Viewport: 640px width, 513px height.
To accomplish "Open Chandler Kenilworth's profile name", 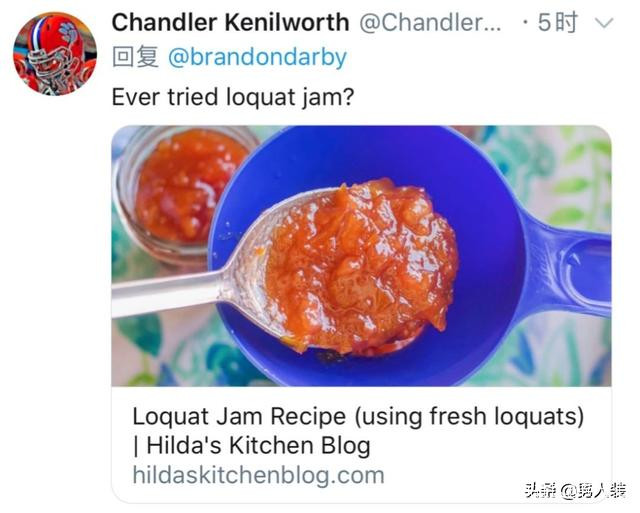I will coord(230,22).
